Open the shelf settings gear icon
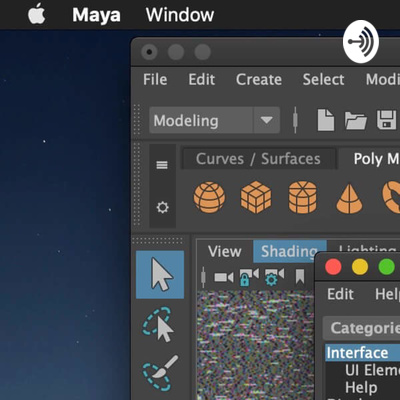This screenshot has height=400, width=400. (x=162, y=207)
